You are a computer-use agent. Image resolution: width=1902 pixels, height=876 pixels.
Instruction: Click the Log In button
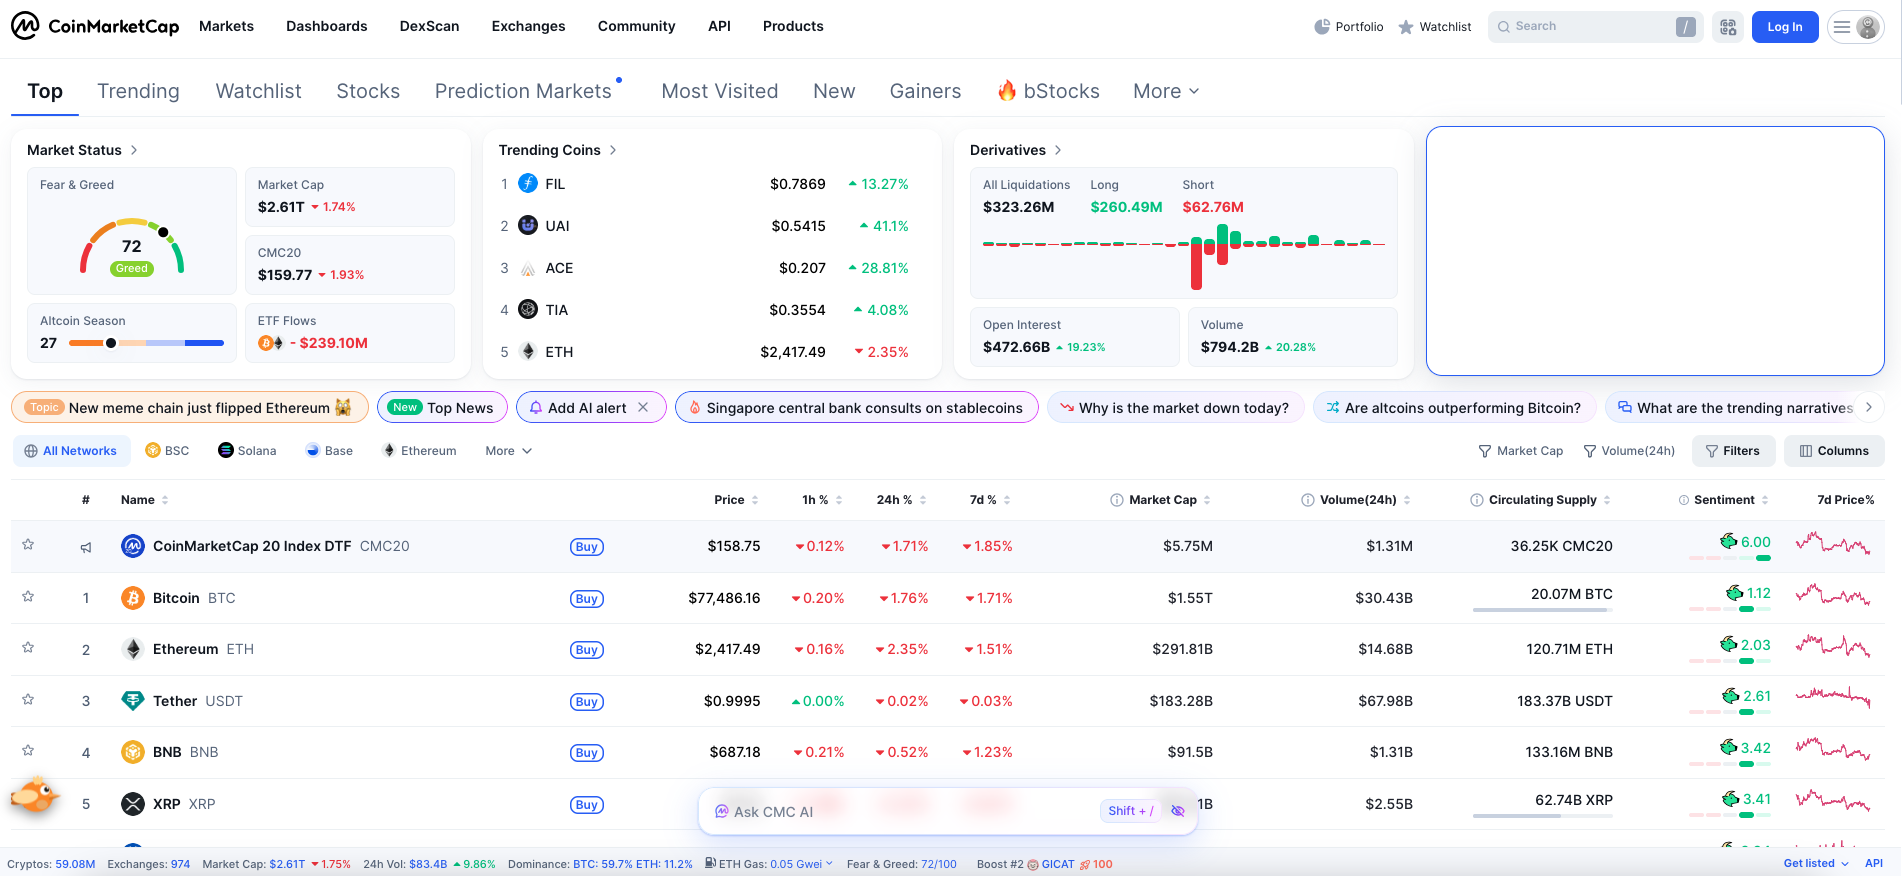pyautogui.click(x=1785, y=27)
